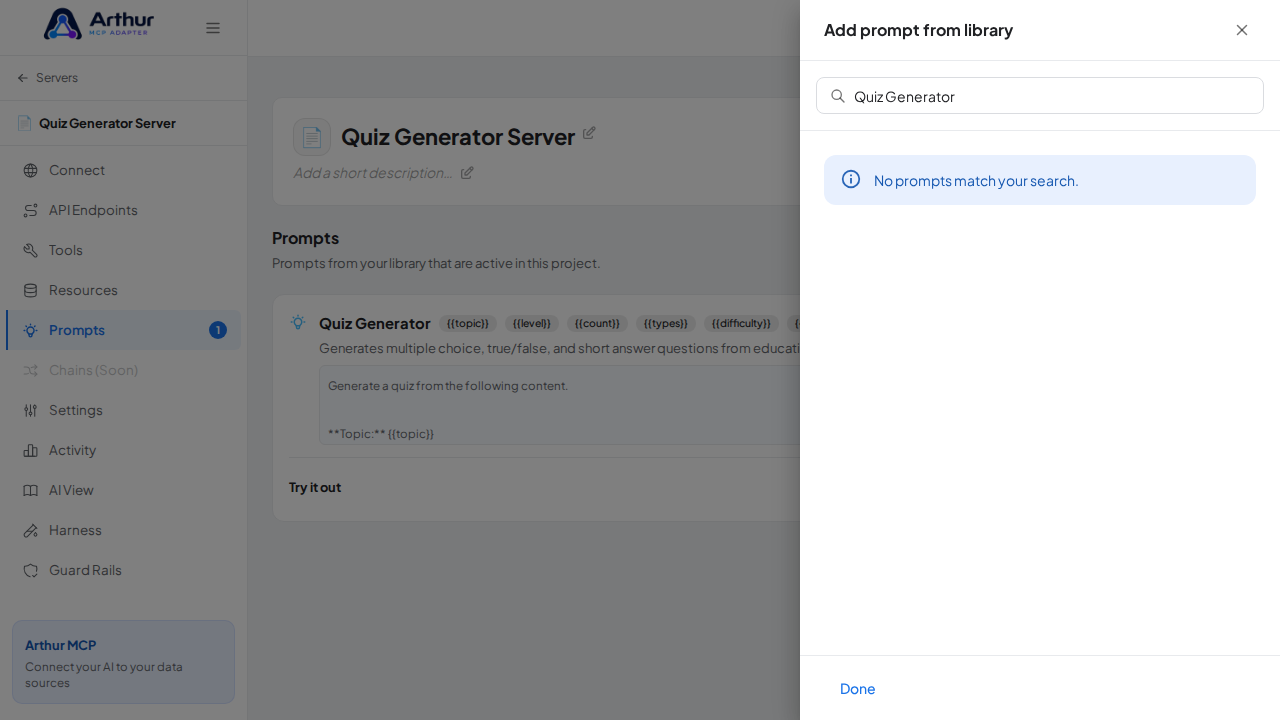Open Guard Rails in the sidebar
The height and width of the screenshot is (720, 1280).
click(x=123, y=570)
